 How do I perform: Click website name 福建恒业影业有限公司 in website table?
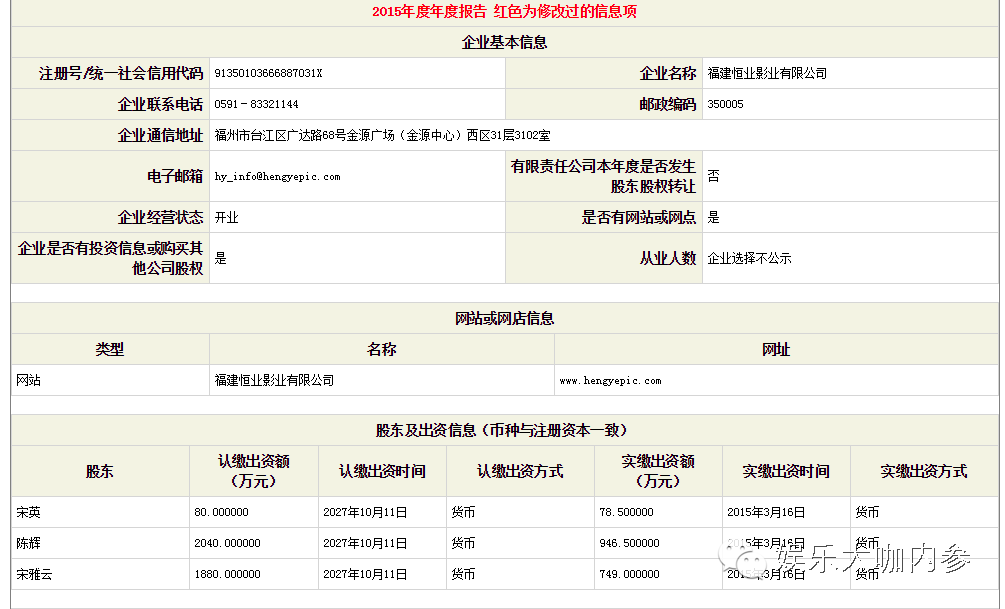[274, 380]
